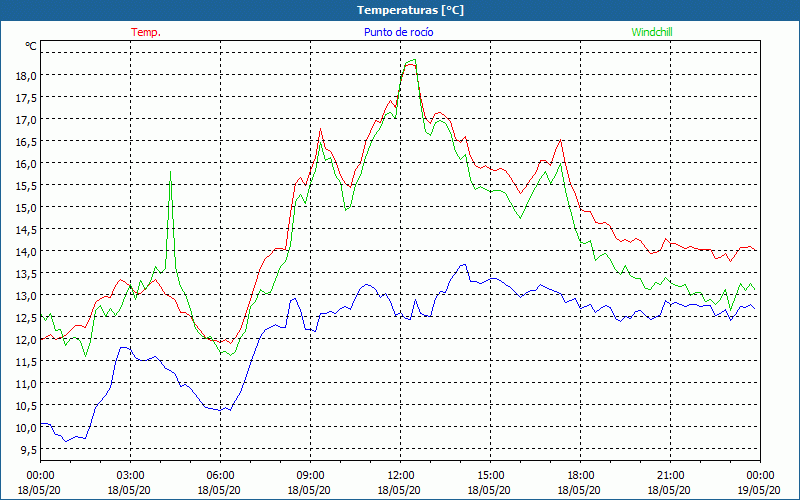This screenshot has width=800, height=500.
Task: Click the 13,0 y-axis value
Action: 26,295
